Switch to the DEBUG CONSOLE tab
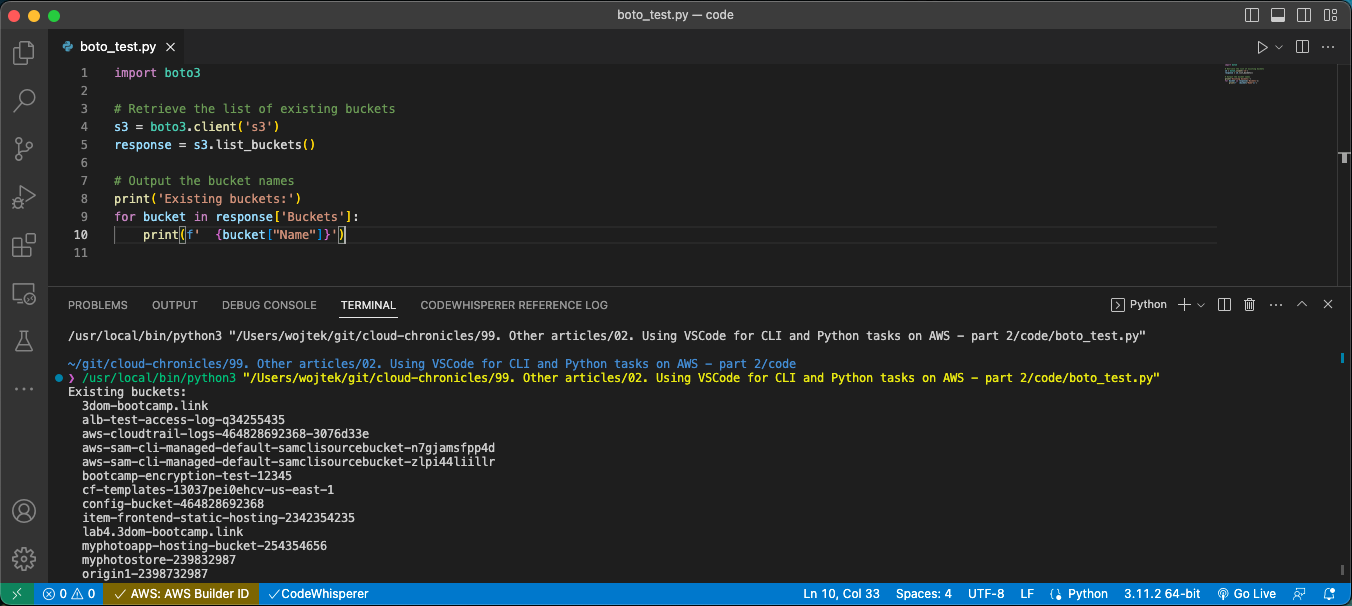1352x606 pixels. [269, 305]
